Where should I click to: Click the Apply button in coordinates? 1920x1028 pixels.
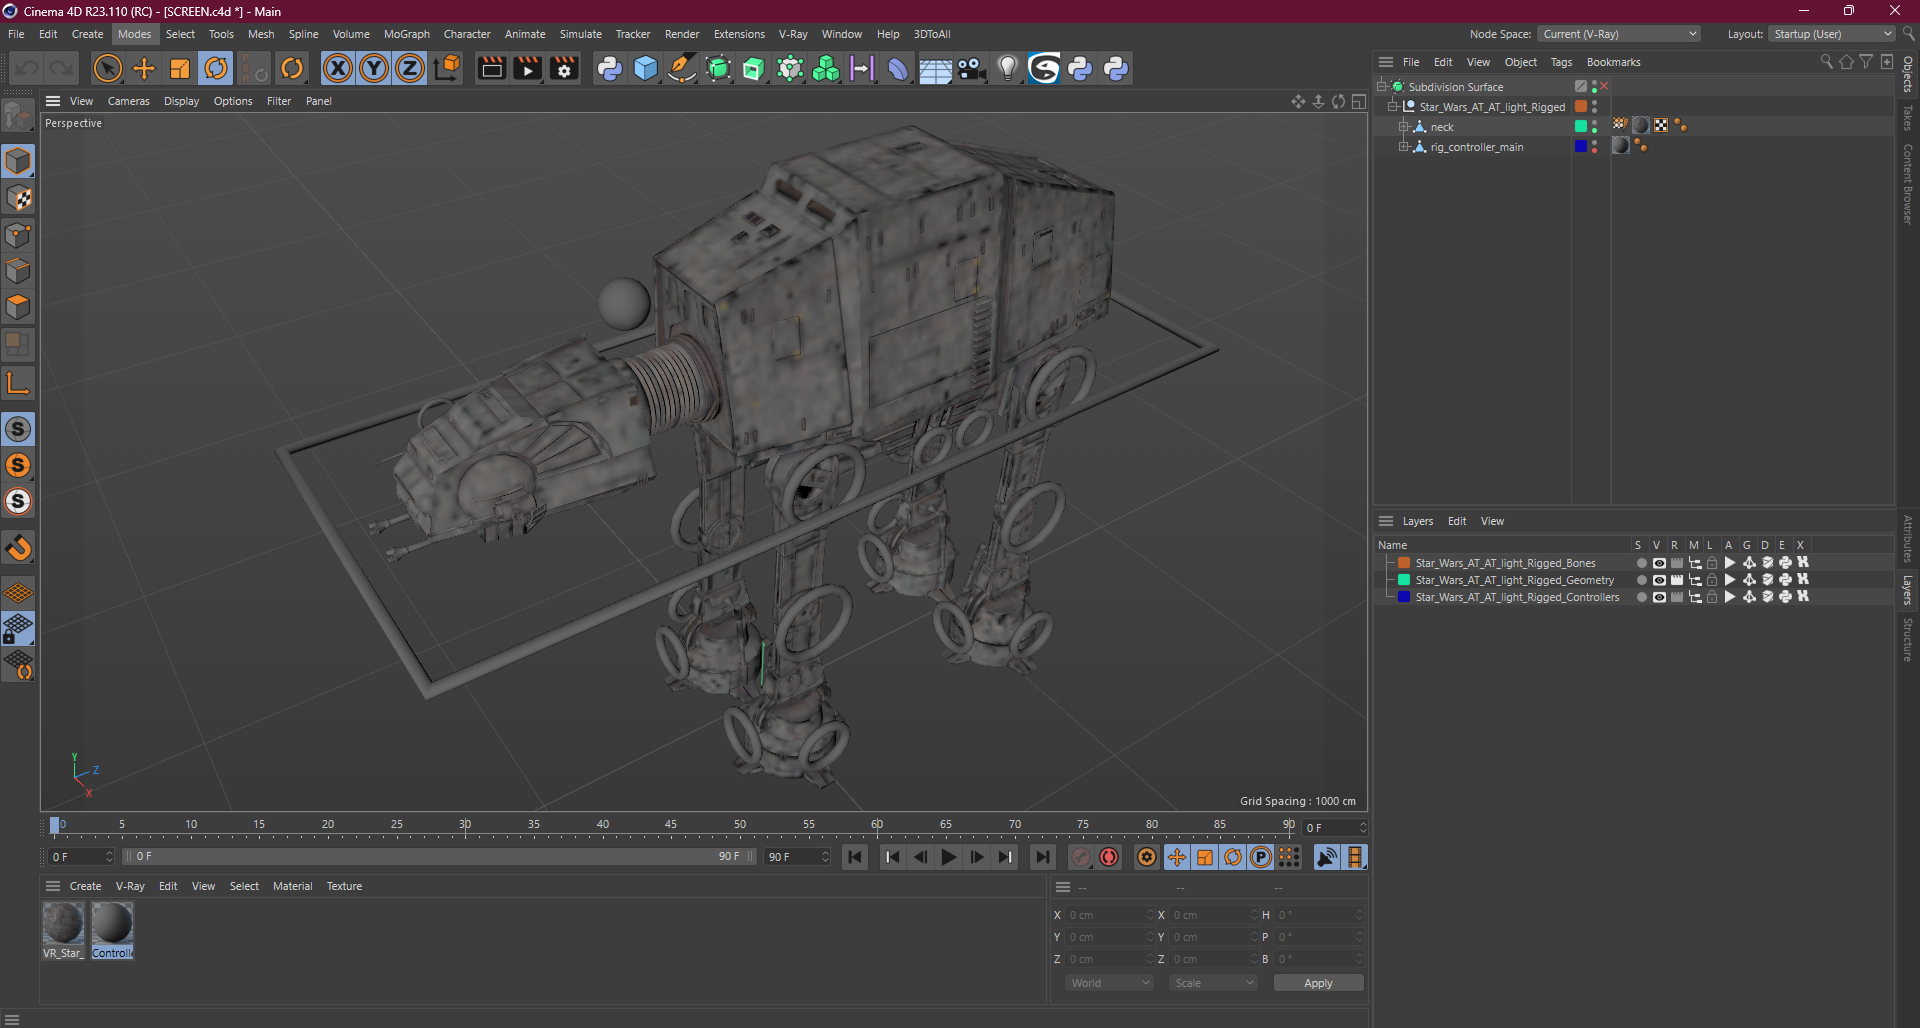point(1317,983)
